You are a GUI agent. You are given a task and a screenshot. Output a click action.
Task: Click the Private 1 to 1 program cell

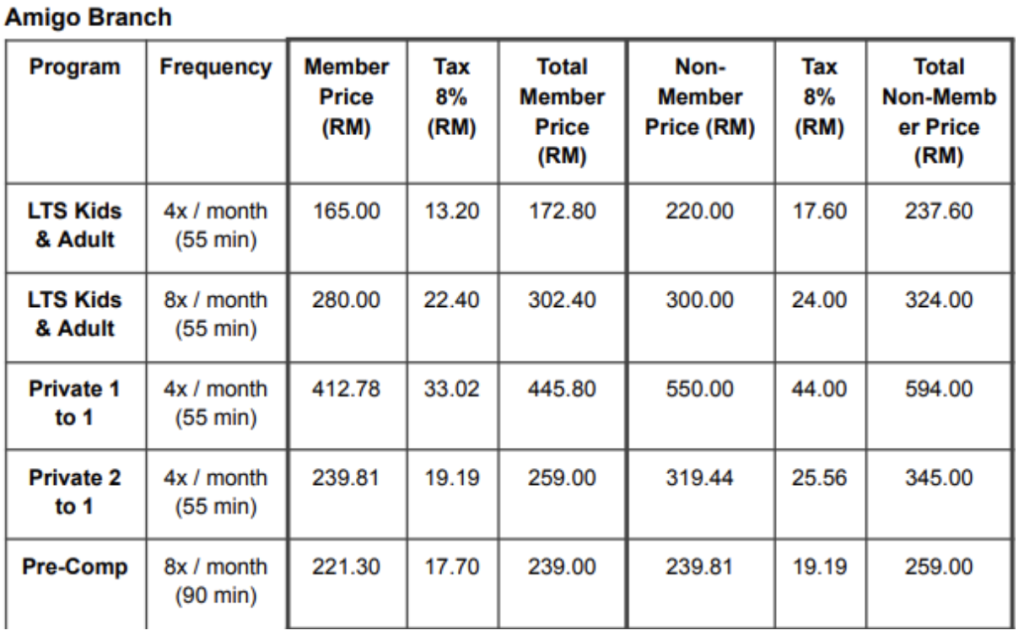point(75,404)
